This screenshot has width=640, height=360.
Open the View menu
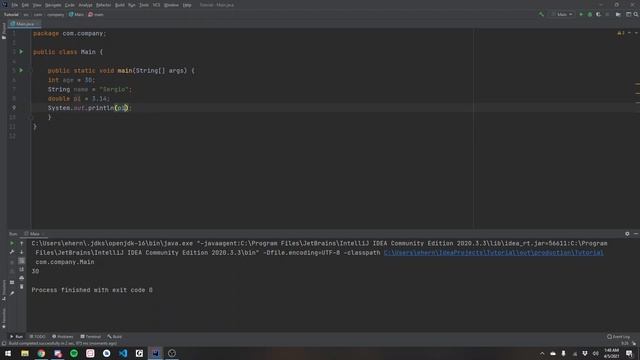[37, 5]
